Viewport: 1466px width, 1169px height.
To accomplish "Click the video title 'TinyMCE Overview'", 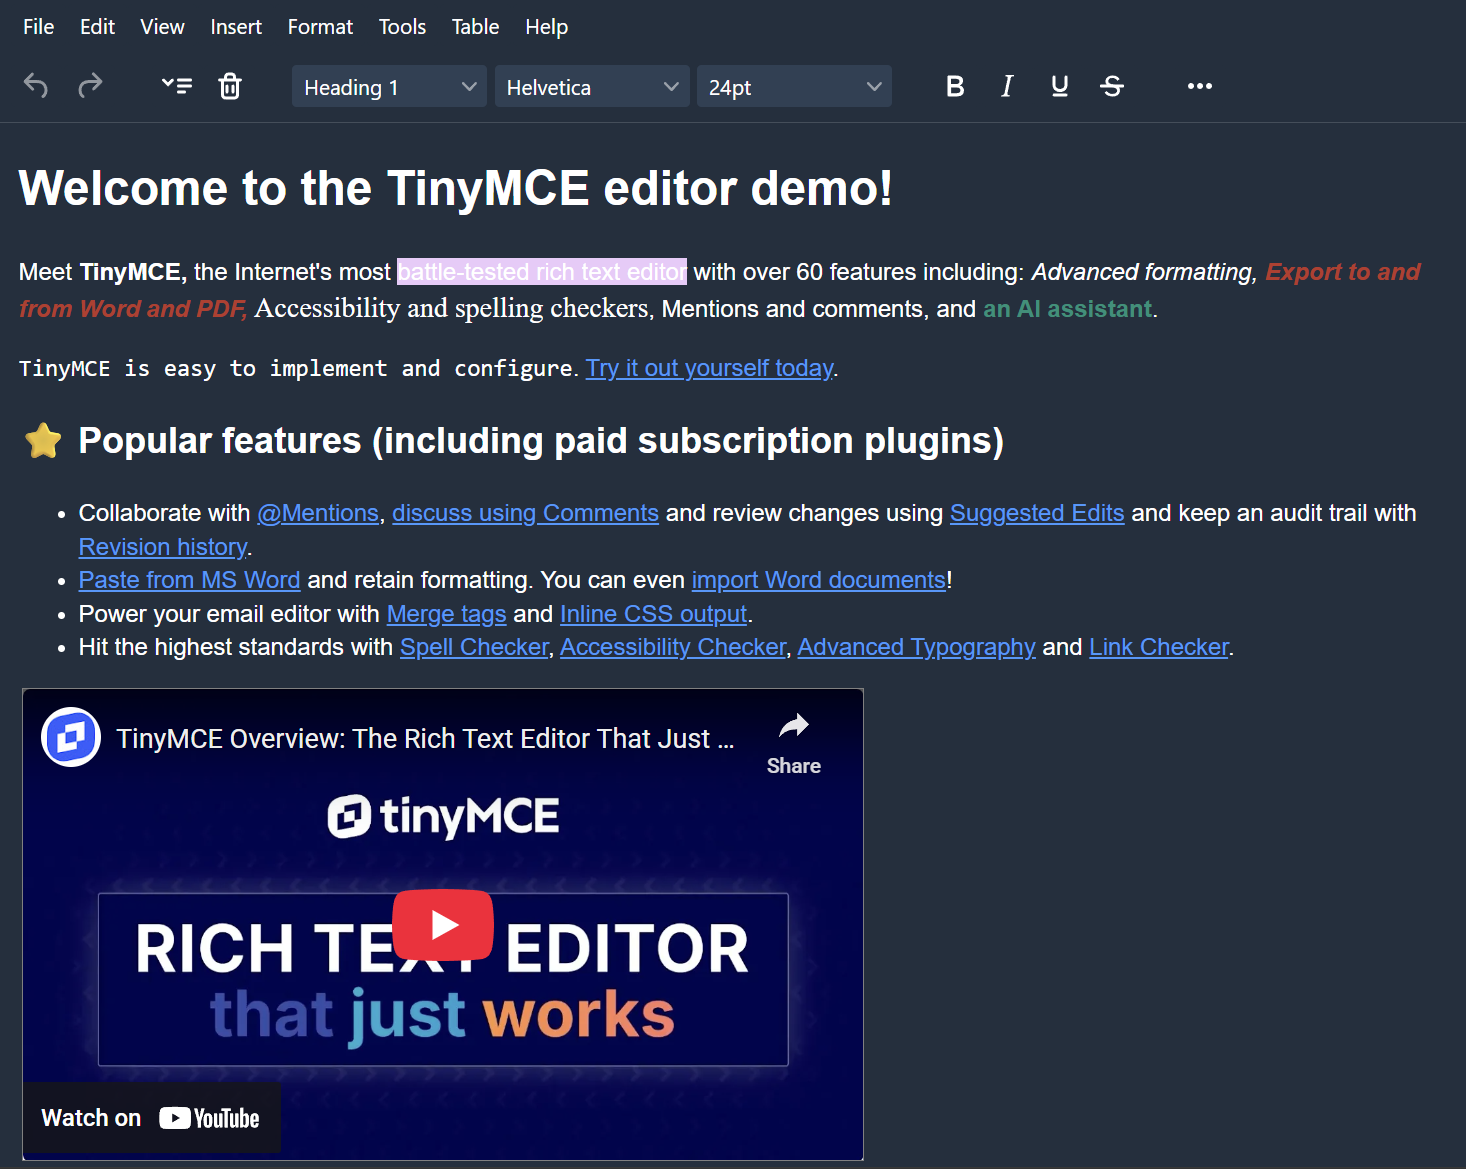I will (x=425, y=739).
